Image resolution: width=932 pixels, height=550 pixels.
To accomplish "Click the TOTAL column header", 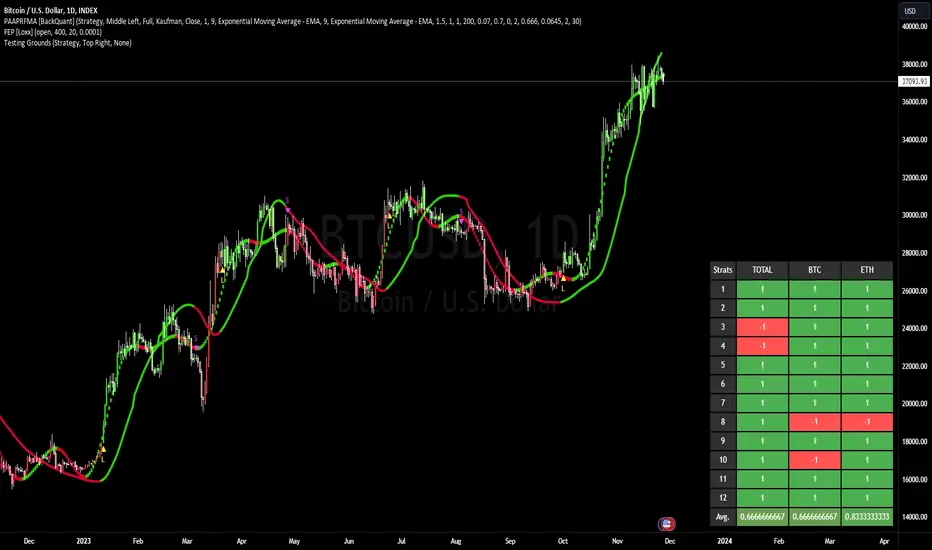I will (x=763, y=270).
